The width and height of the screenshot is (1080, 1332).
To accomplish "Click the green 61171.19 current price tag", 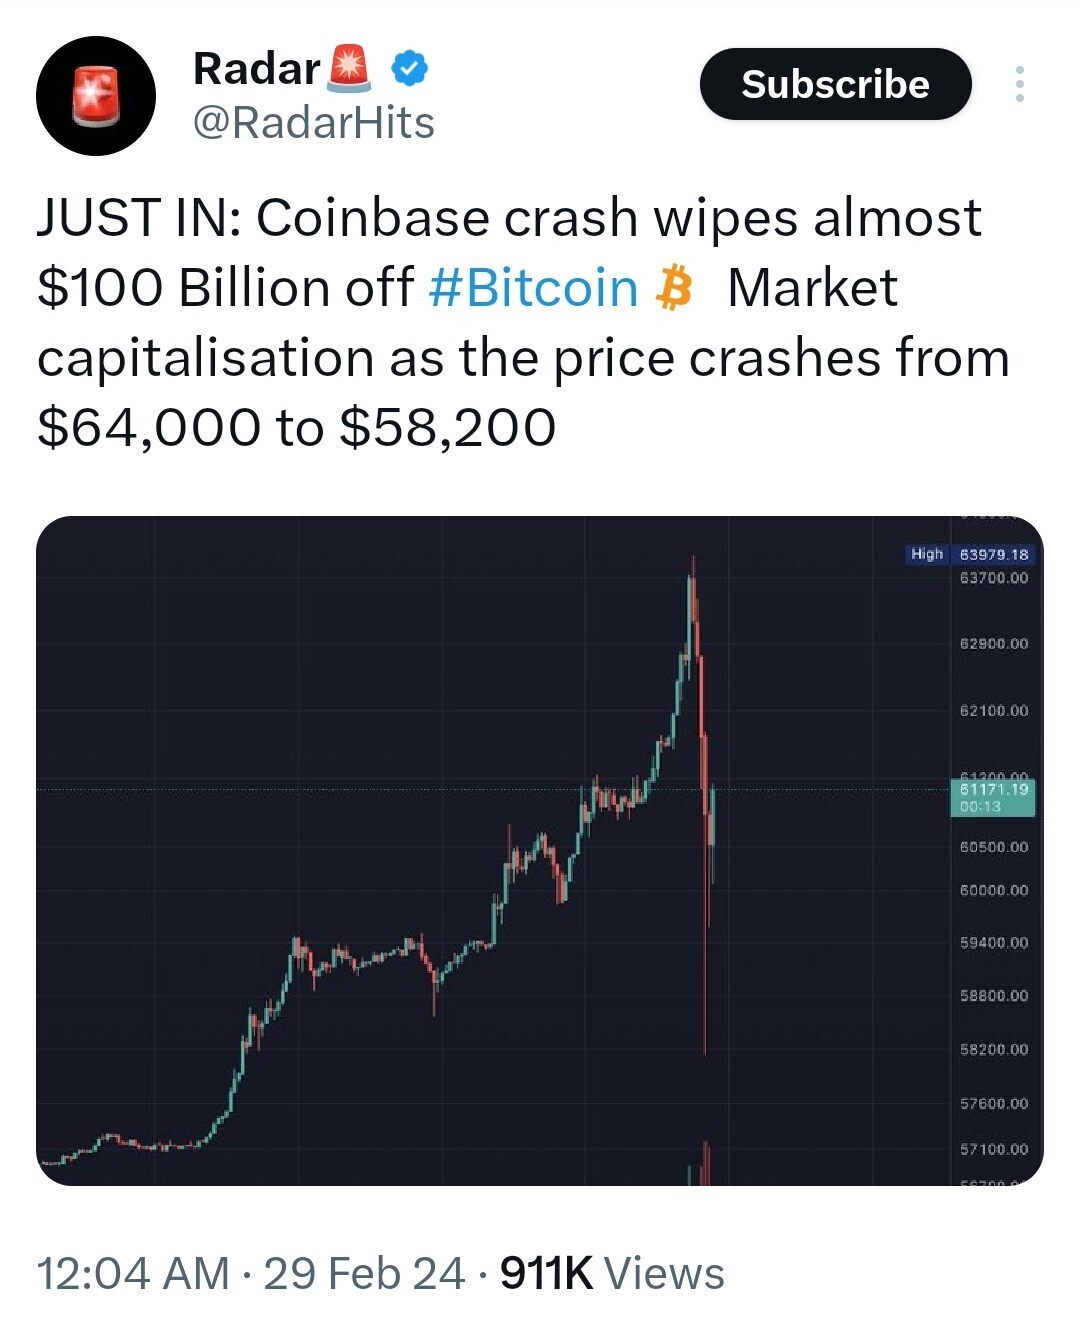I will pos(993,797).
